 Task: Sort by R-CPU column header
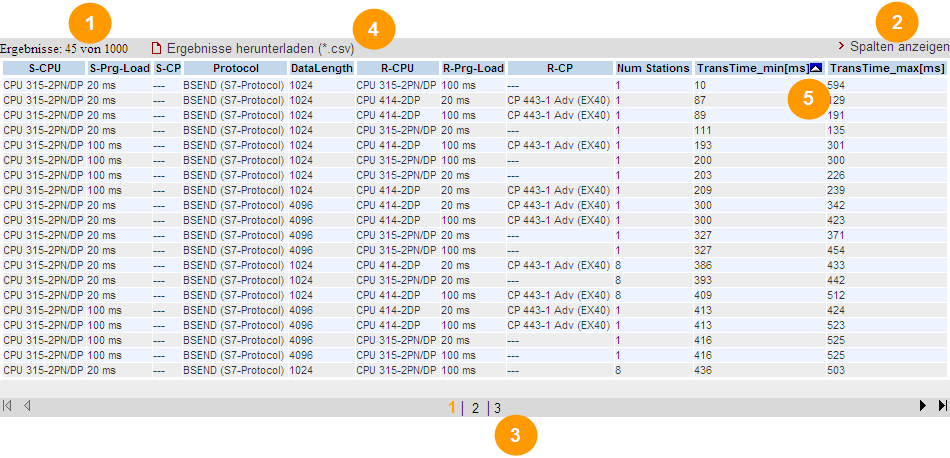[397, 68]
